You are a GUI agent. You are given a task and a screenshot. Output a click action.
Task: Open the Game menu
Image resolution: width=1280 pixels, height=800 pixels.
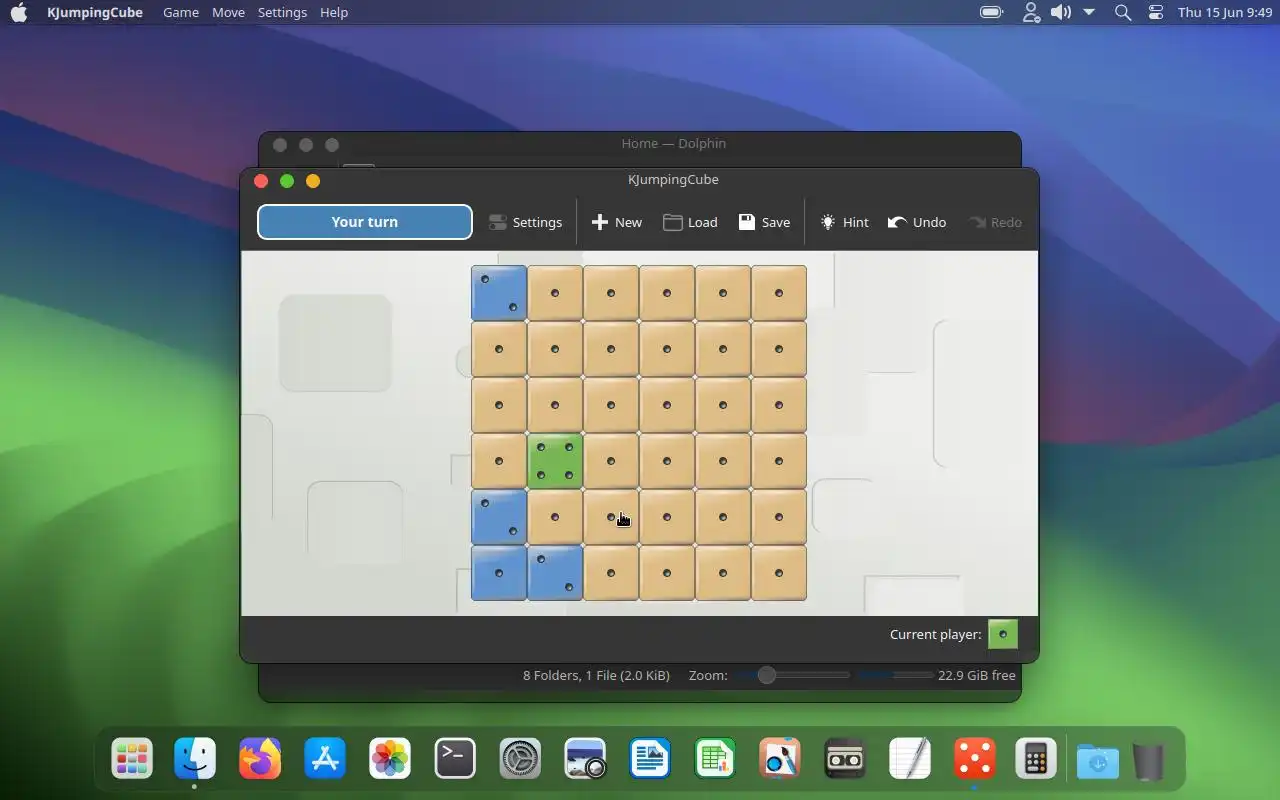181,12
